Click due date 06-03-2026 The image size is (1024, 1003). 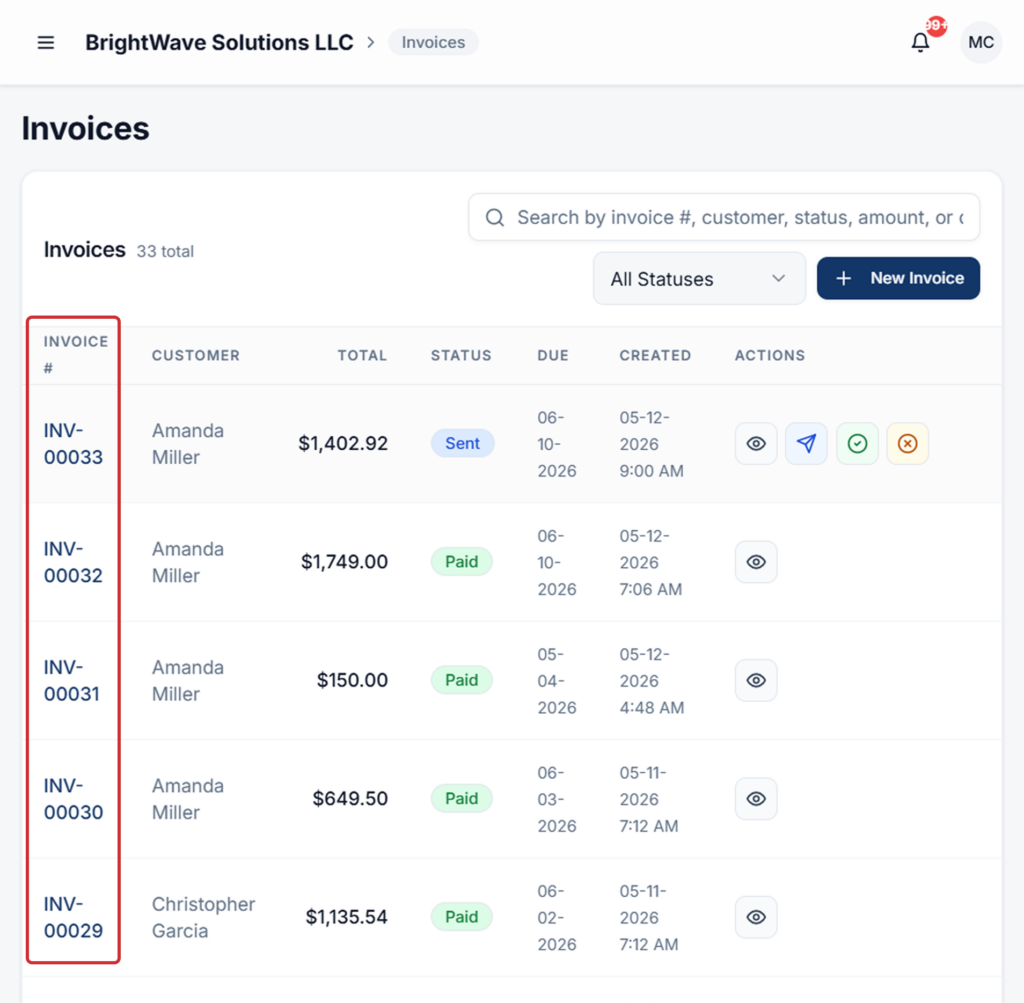tap(557, 799)
